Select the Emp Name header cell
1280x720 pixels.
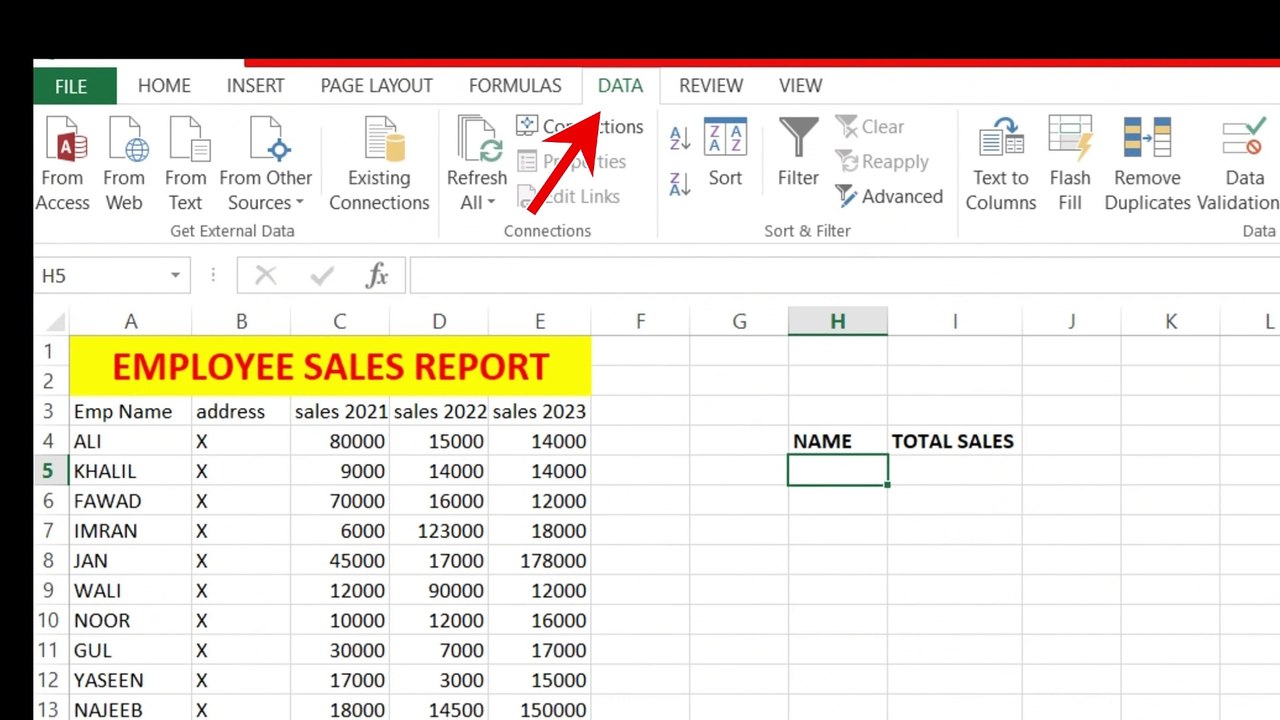130,412
